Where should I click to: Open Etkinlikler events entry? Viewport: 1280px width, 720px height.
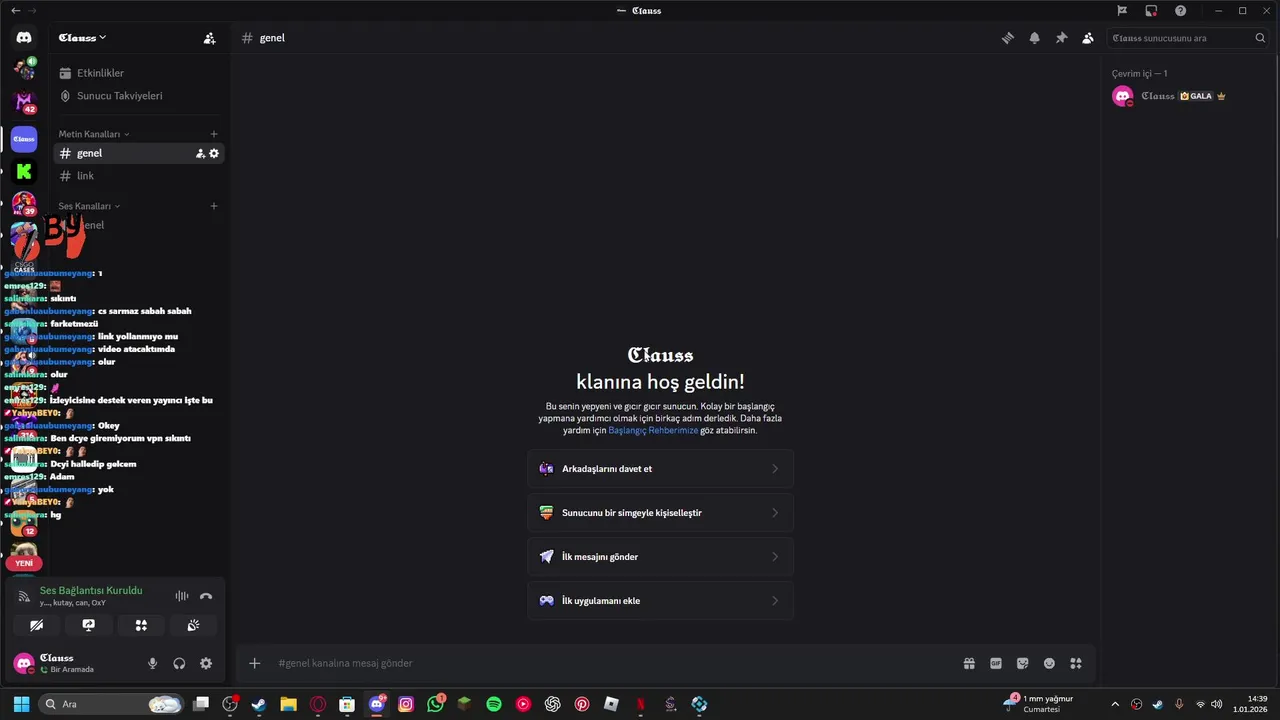(138, 73)
